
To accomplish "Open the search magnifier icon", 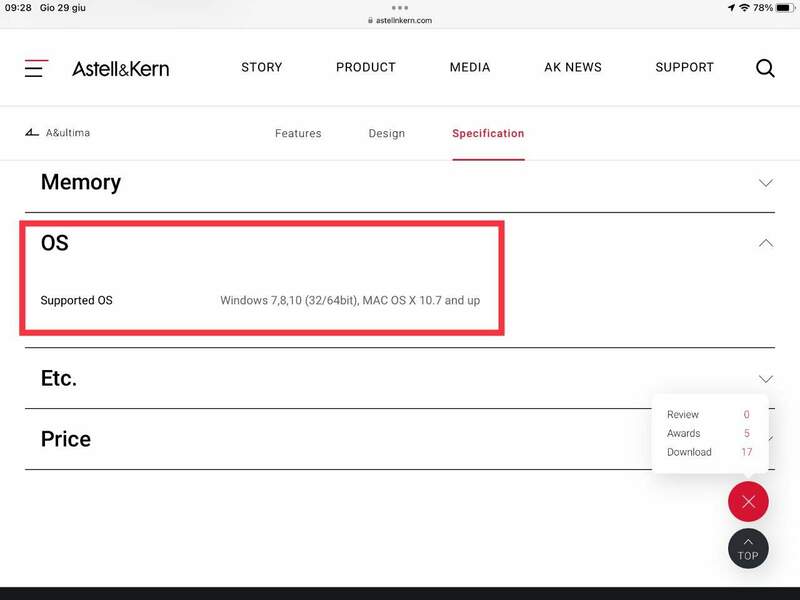I will click(x=765, y=68).
